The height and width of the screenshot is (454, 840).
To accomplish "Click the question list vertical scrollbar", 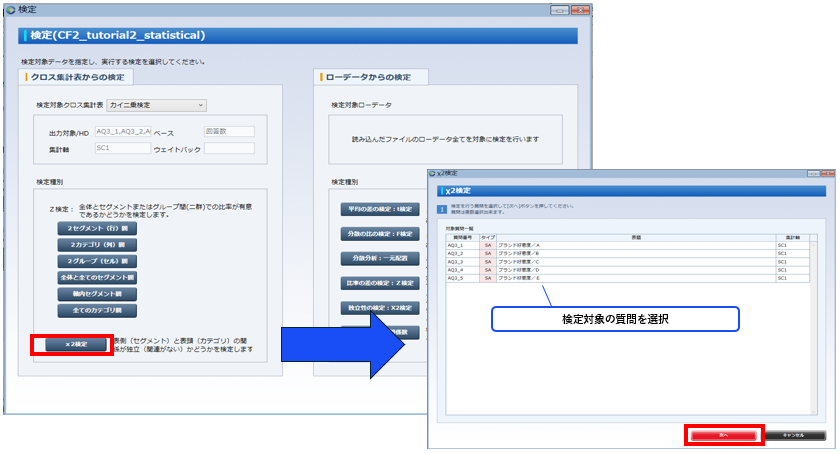I will coord(814,327).
